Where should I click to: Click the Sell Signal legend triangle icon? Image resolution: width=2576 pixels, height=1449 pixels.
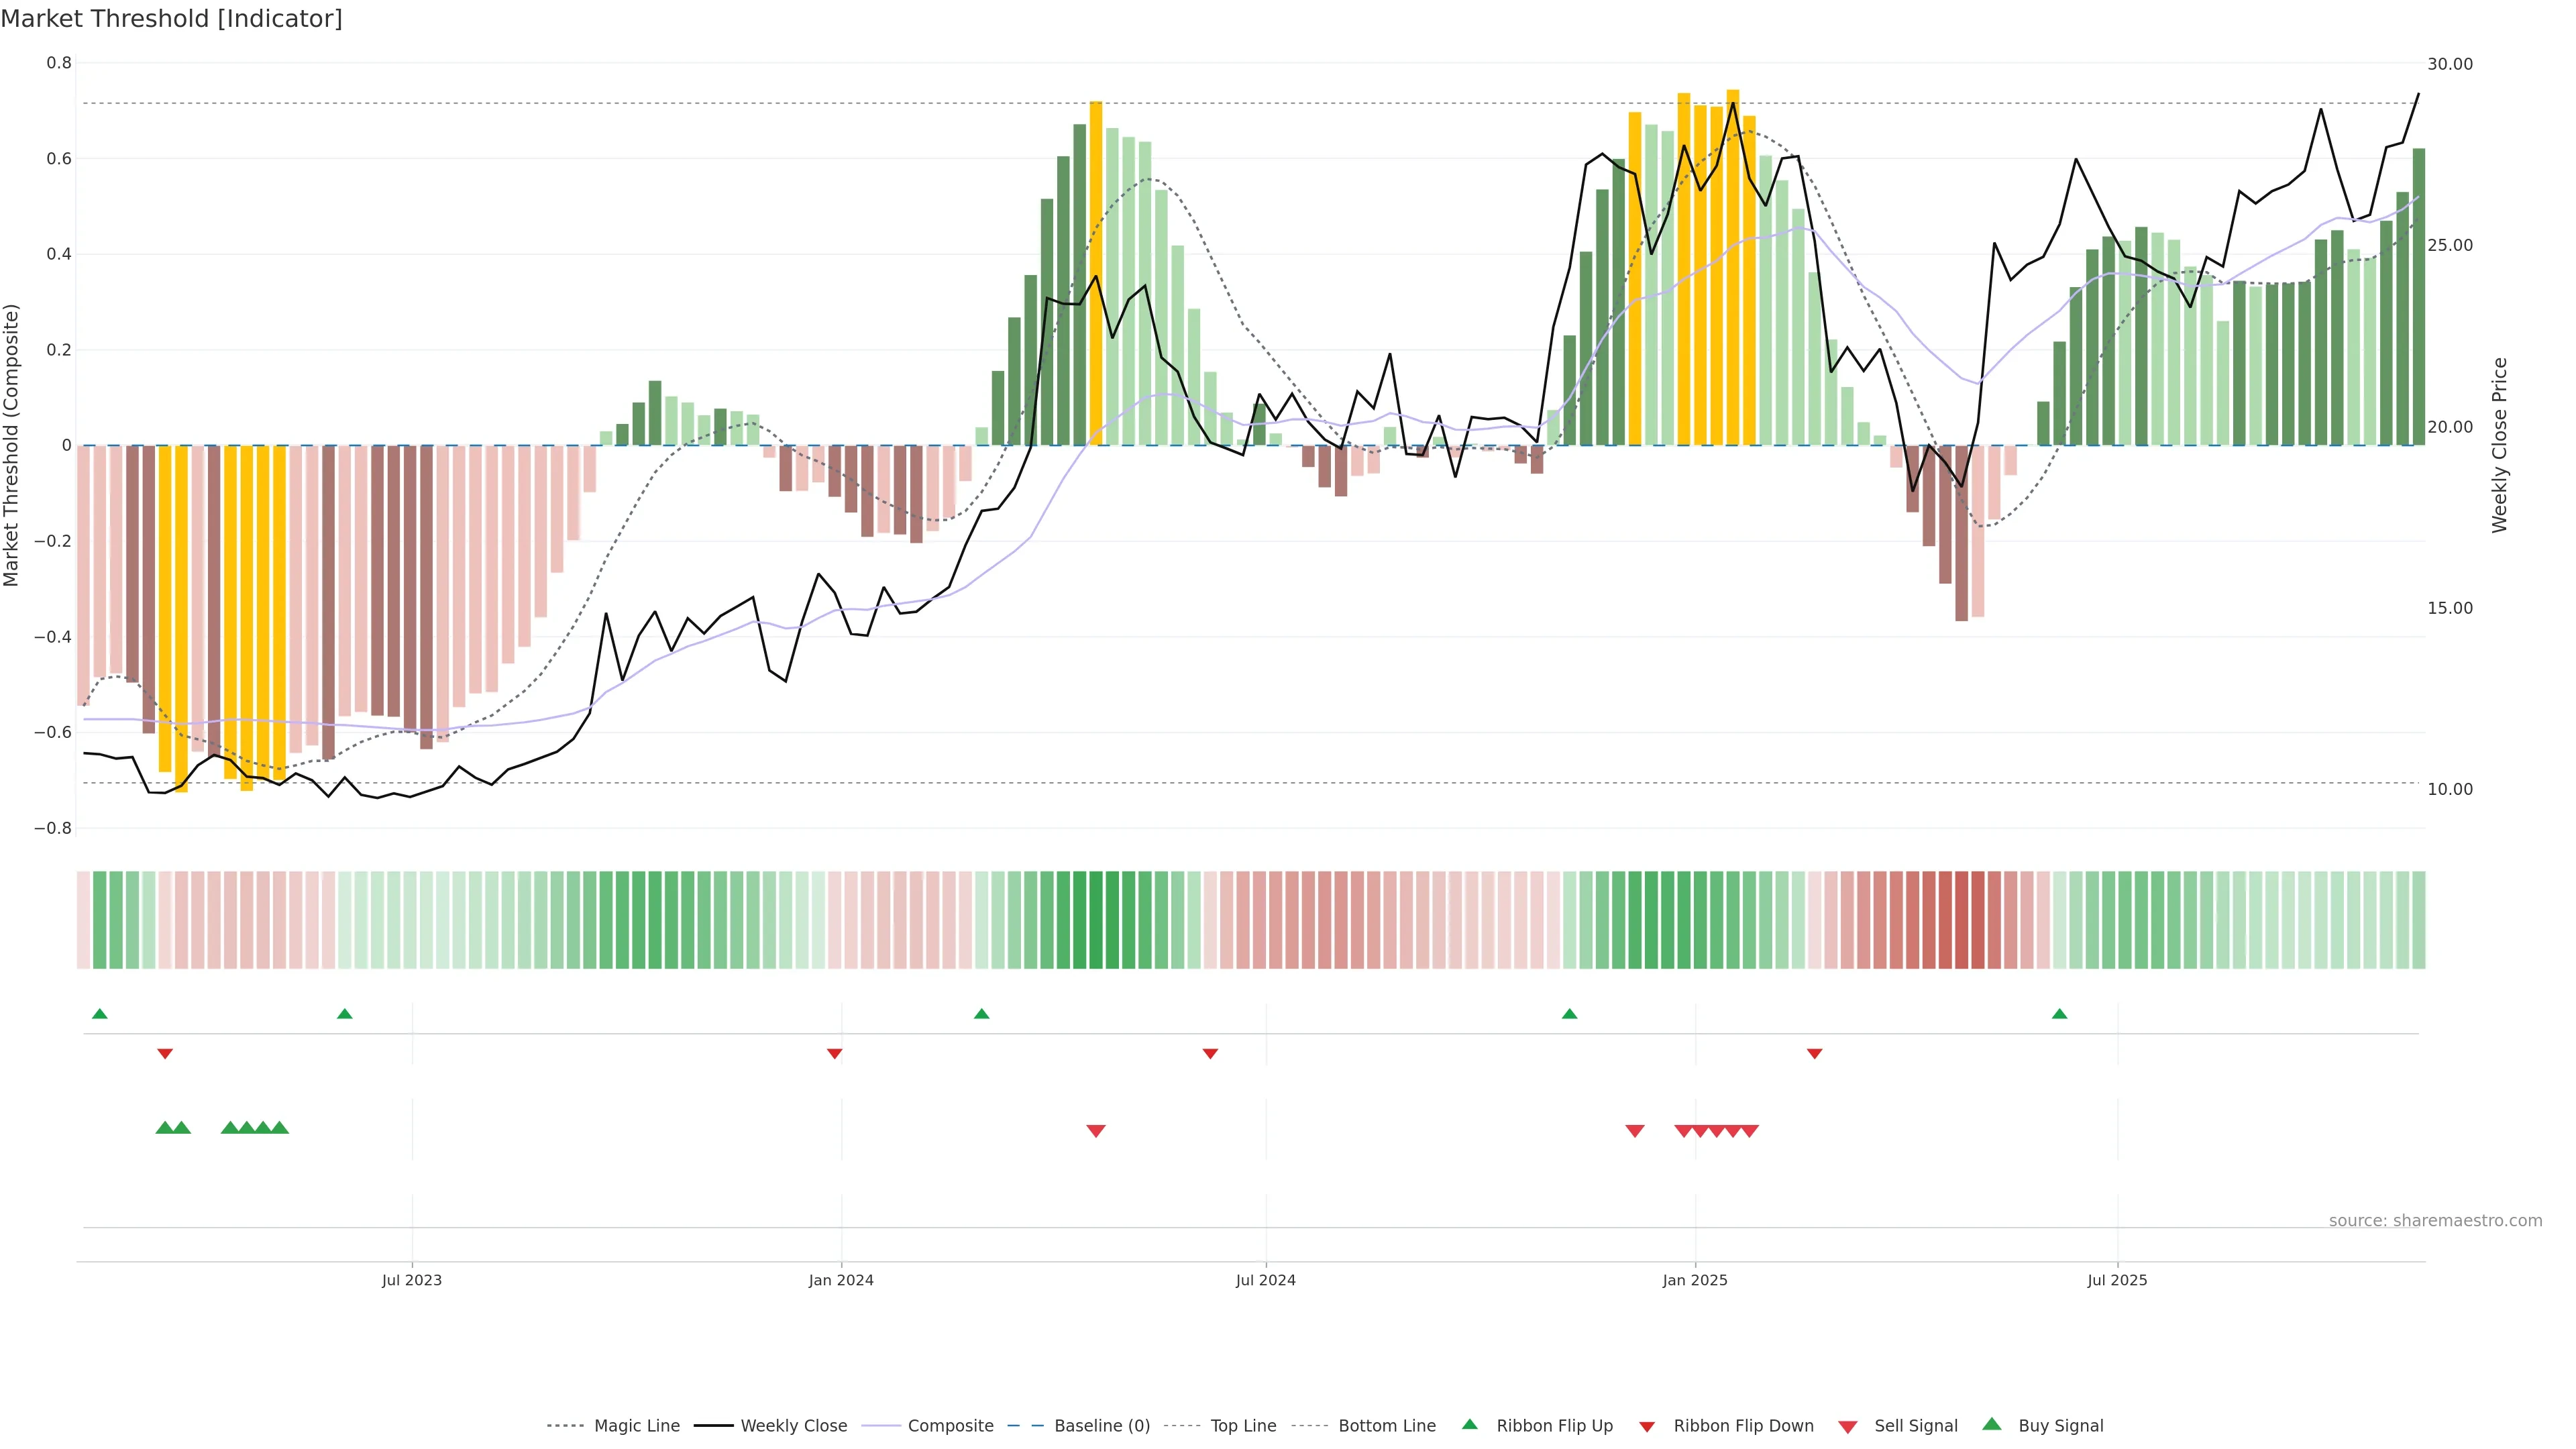(1848, 1427)
